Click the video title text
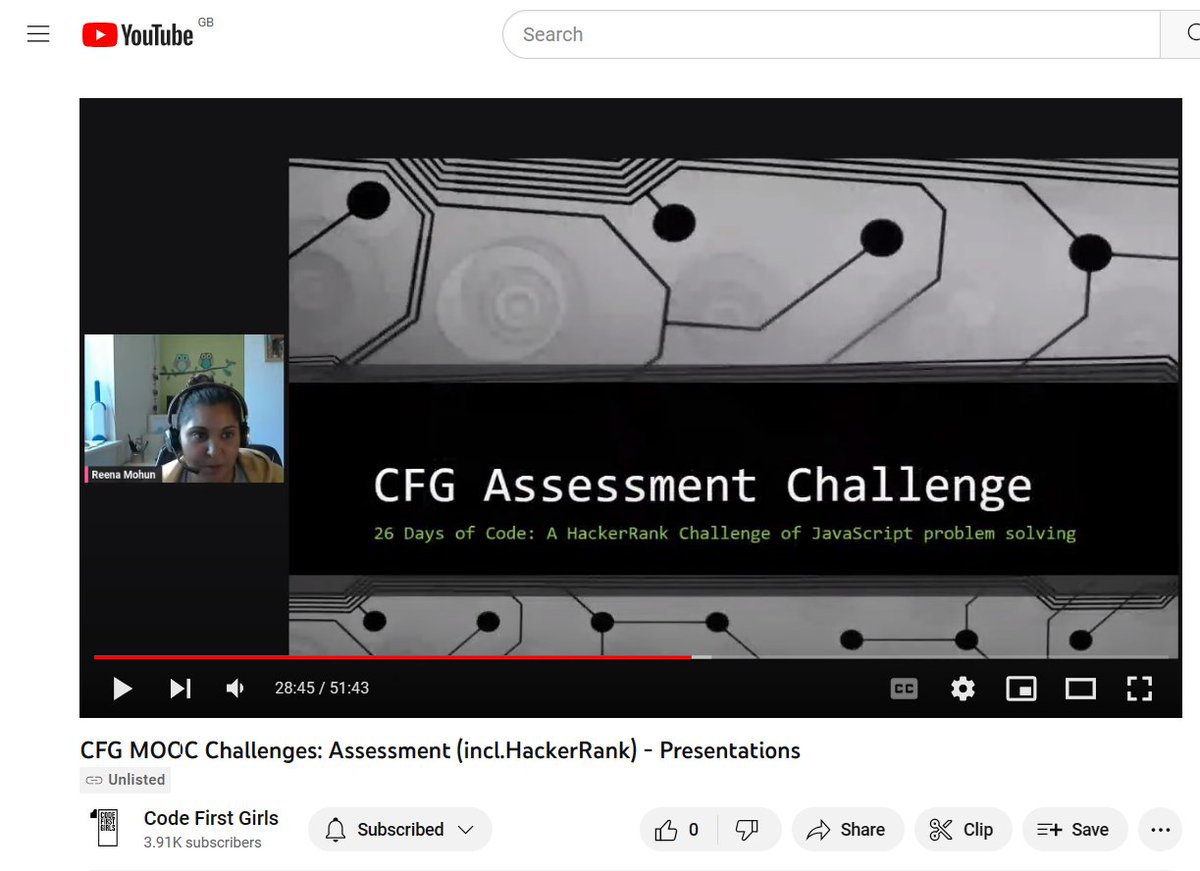The image size is (1200, 871). point(440,750)
